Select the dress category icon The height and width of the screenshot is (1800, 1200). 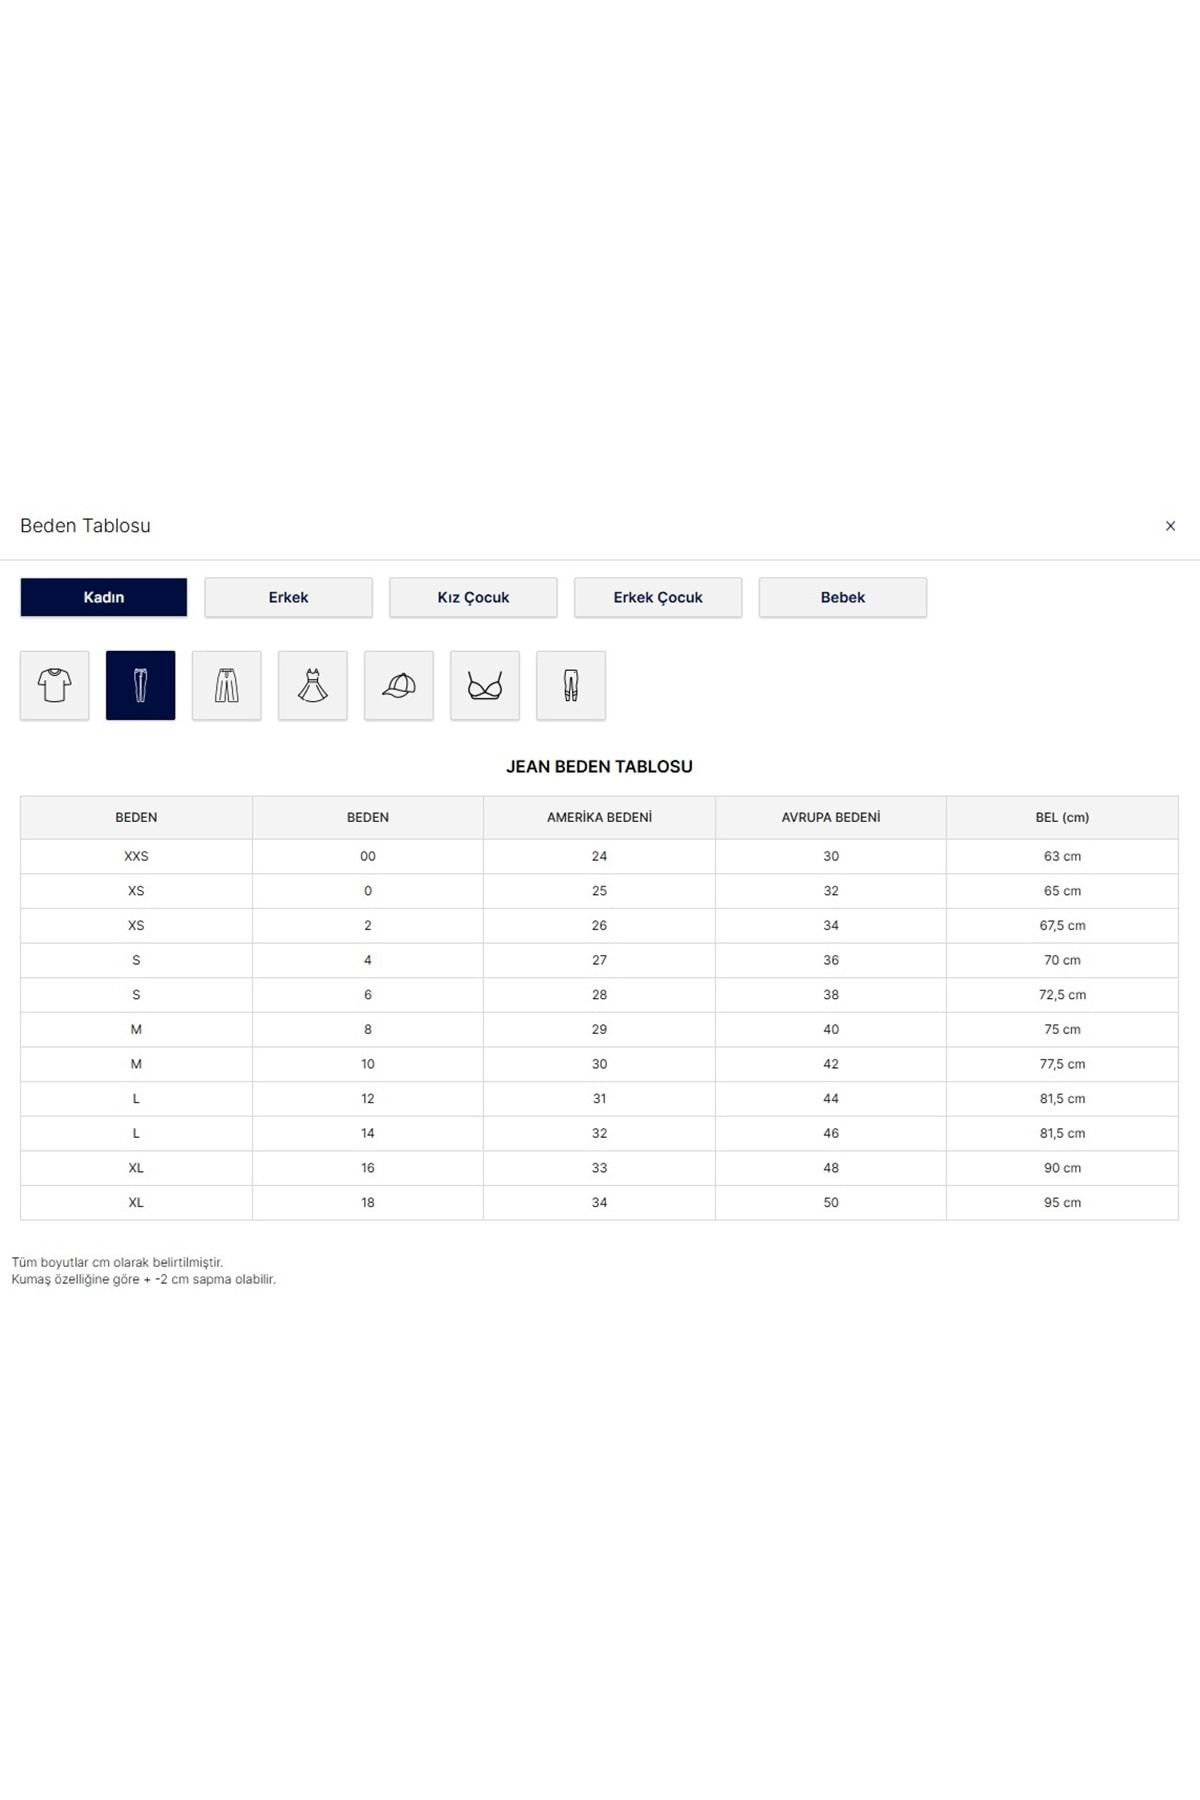click(x=313, y=685)
